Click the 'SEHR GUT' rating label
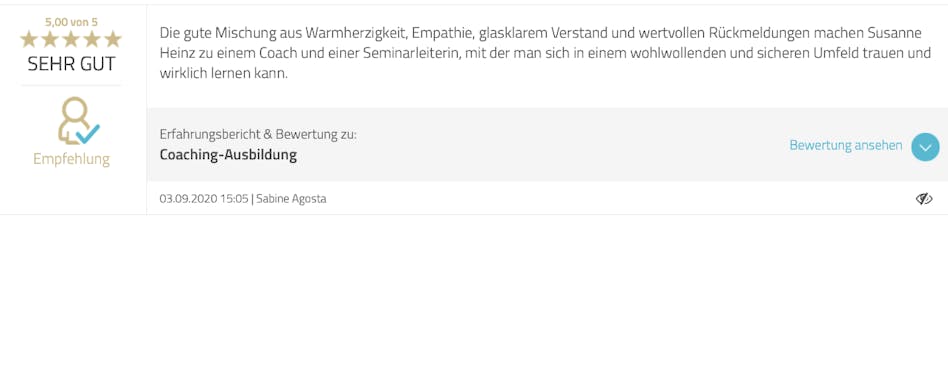The height and width of the screenshot is (371, 948). click(71, 64)
